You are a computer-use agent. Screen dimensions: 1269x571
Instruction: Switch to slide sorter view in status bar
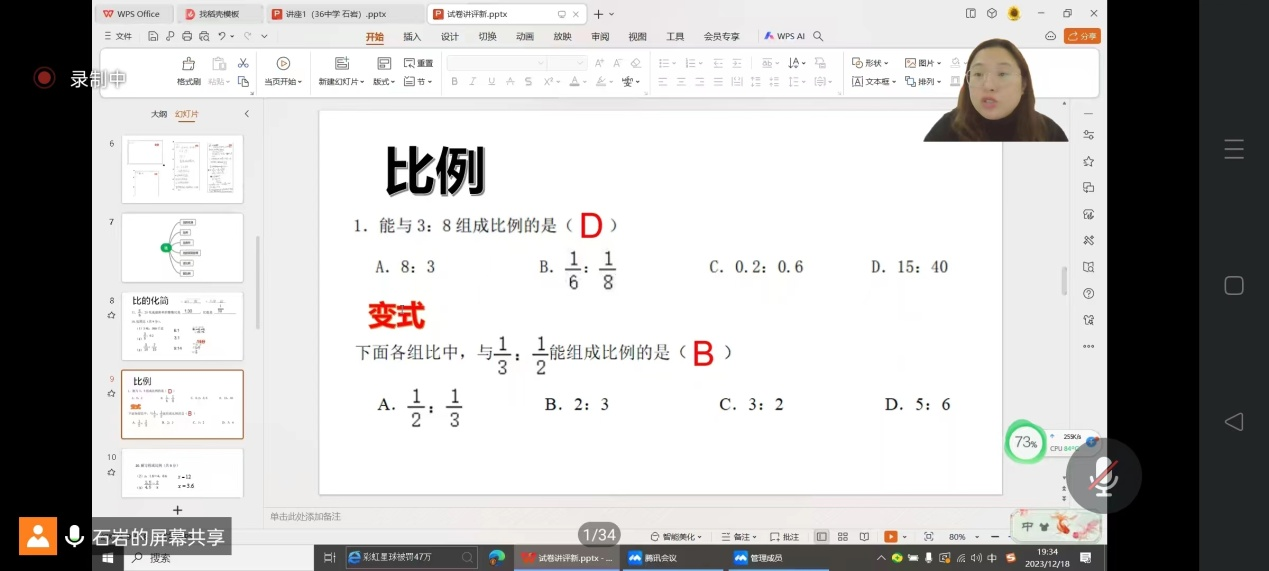tap(843, 537)
